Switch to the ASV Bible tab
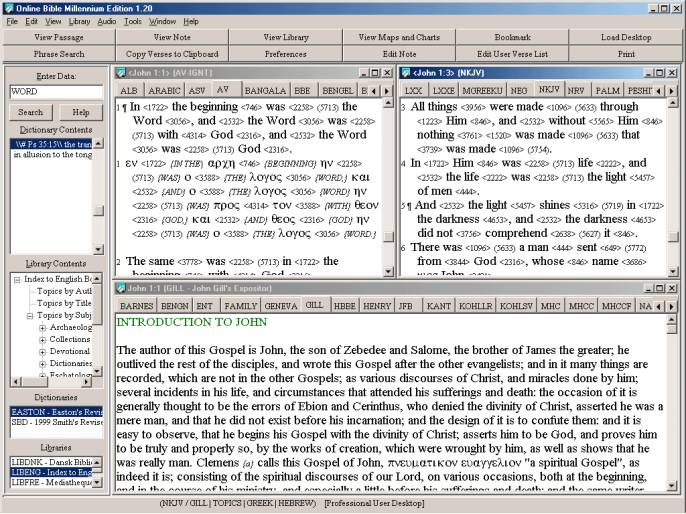 tap(197, 91)
